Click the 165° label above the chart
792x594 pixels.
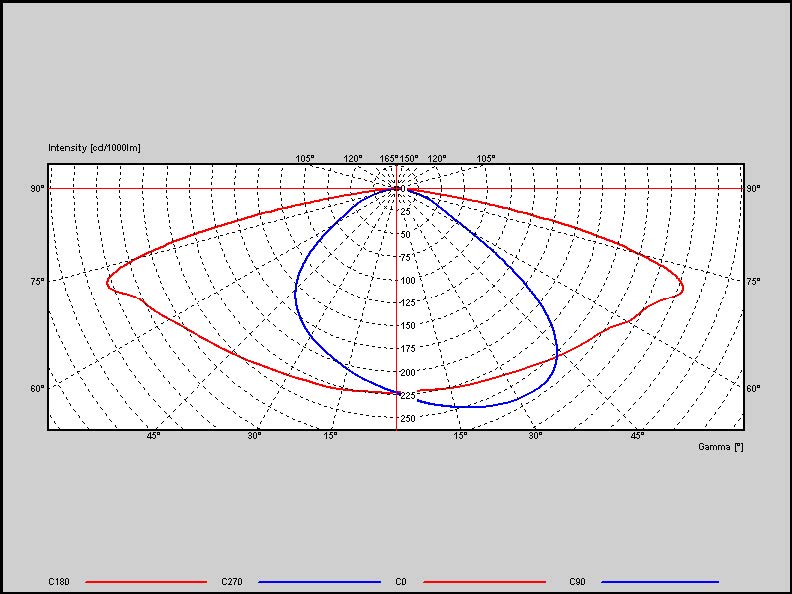pyautogui.click(x=389, y=158)
